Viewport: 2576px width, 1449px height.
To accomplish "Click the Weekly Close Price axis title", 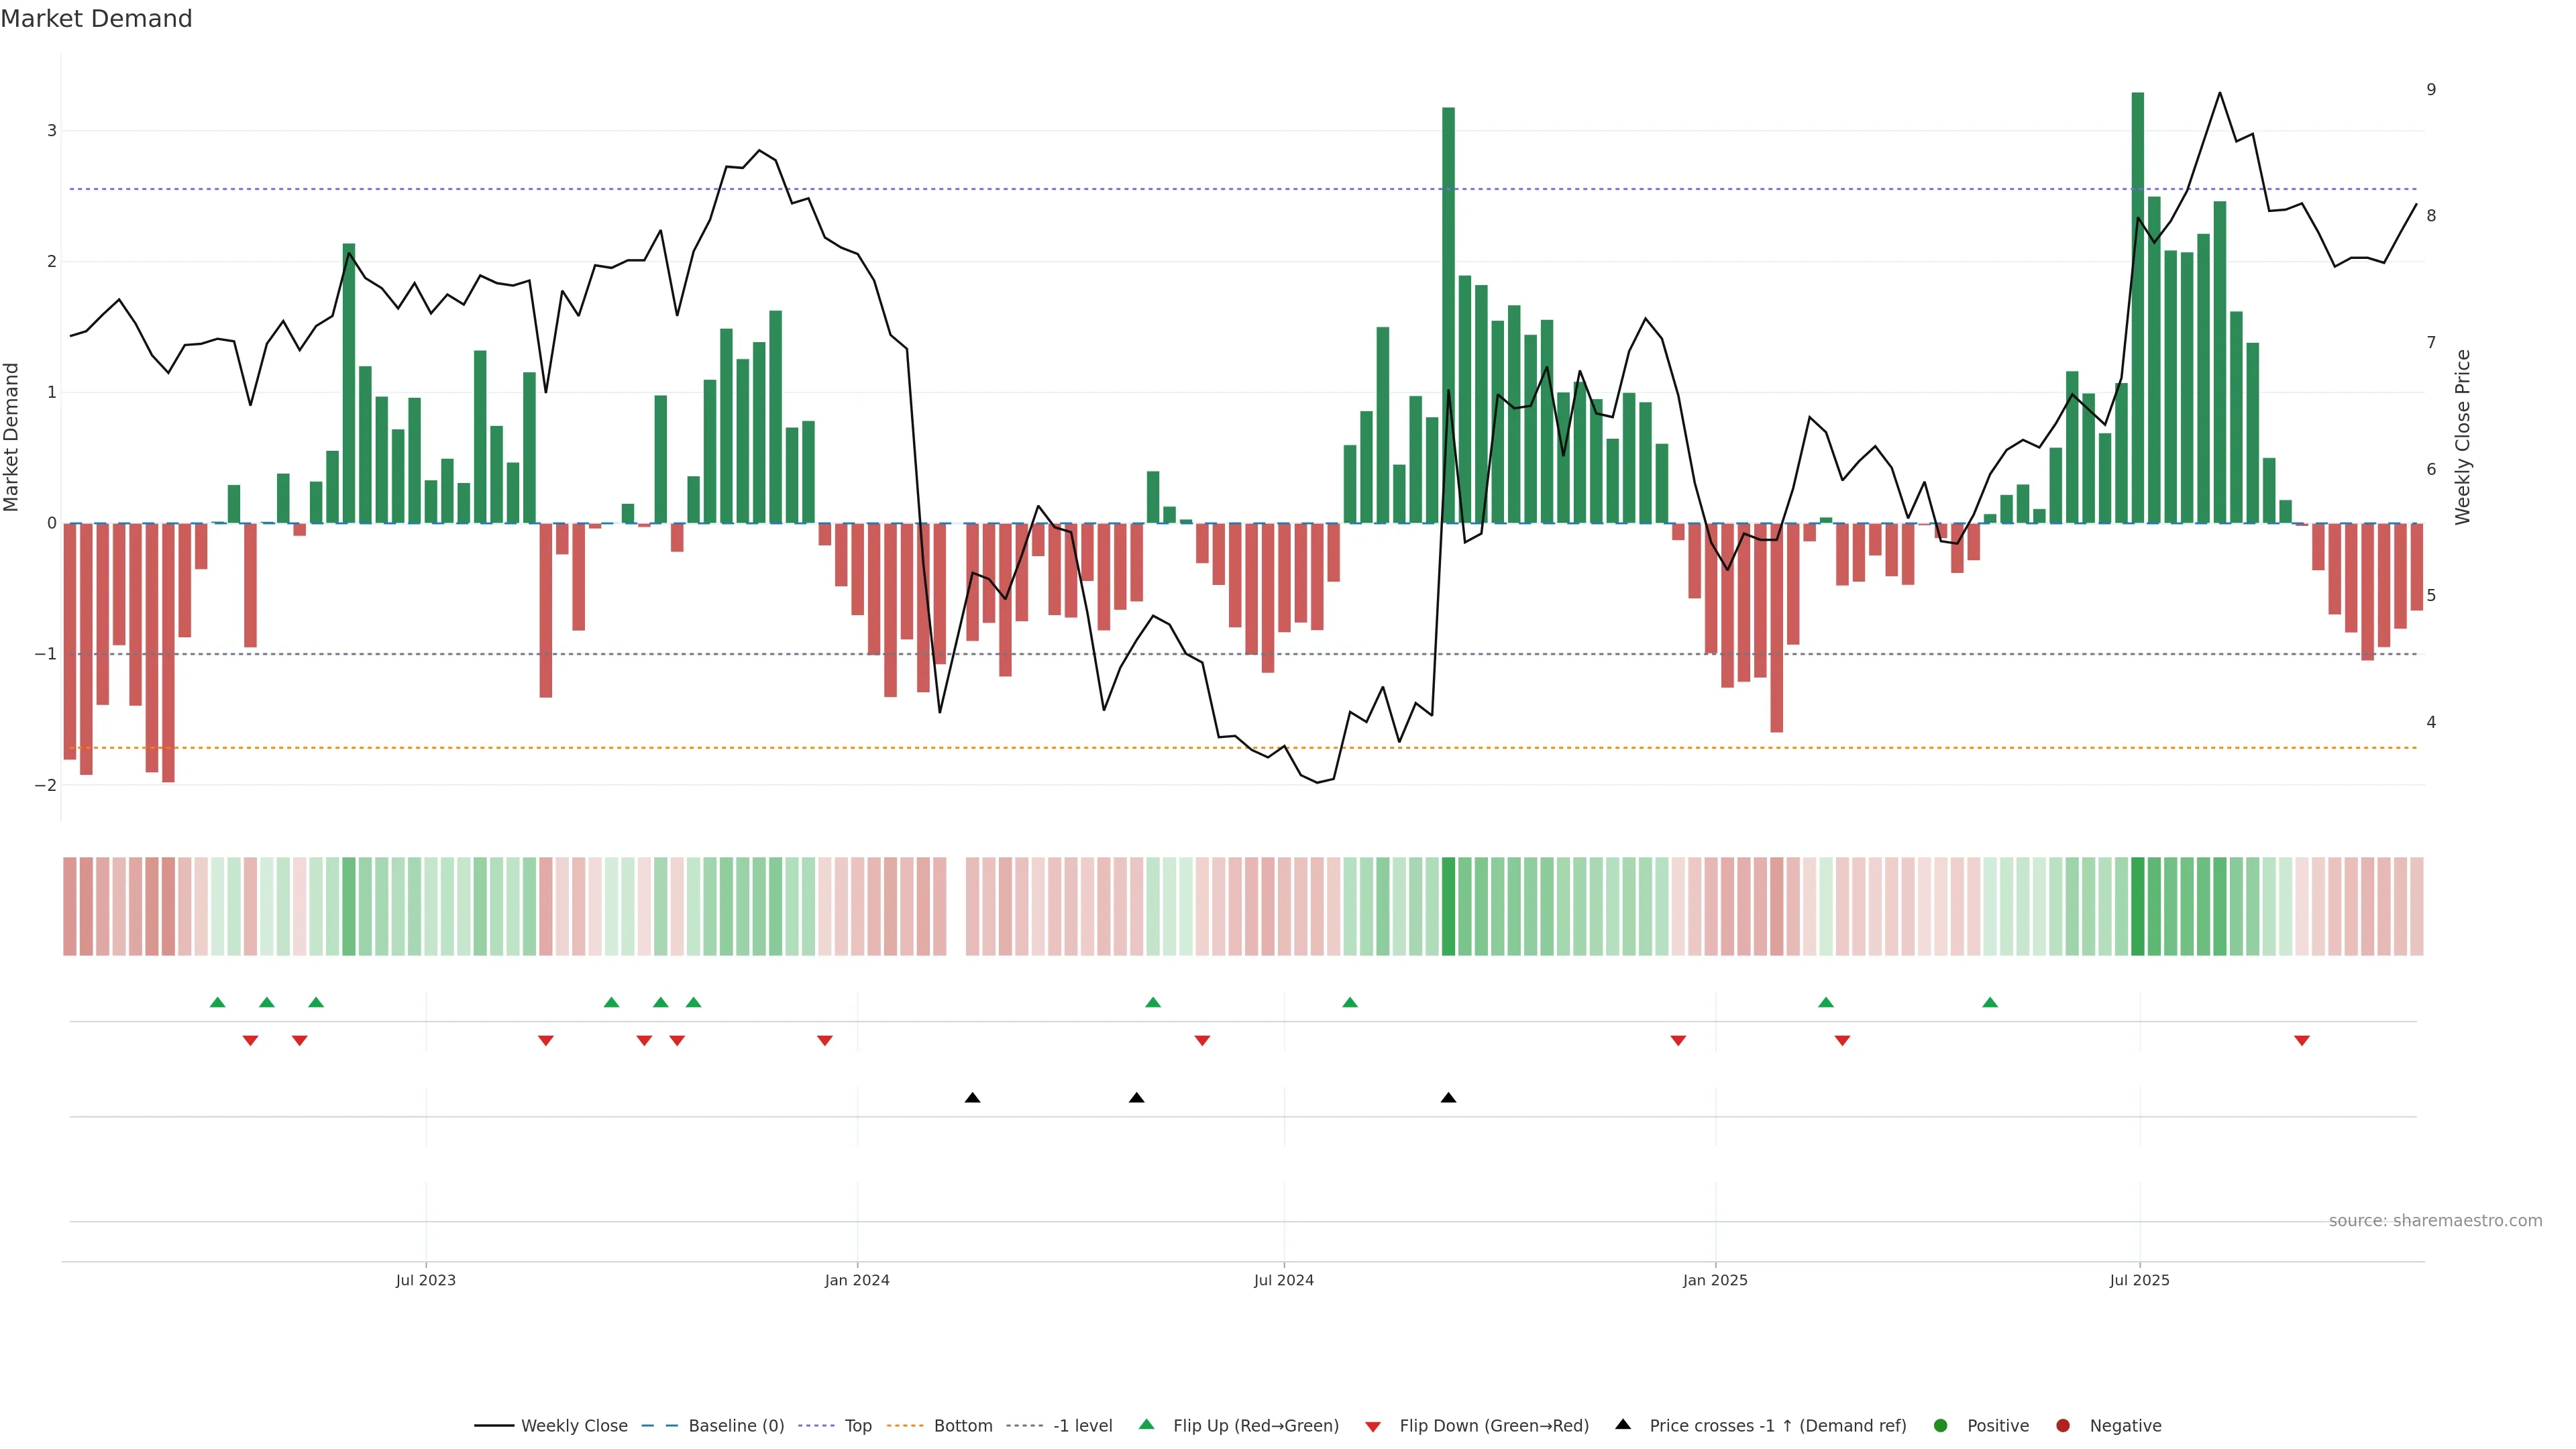I will point(2463,437).
